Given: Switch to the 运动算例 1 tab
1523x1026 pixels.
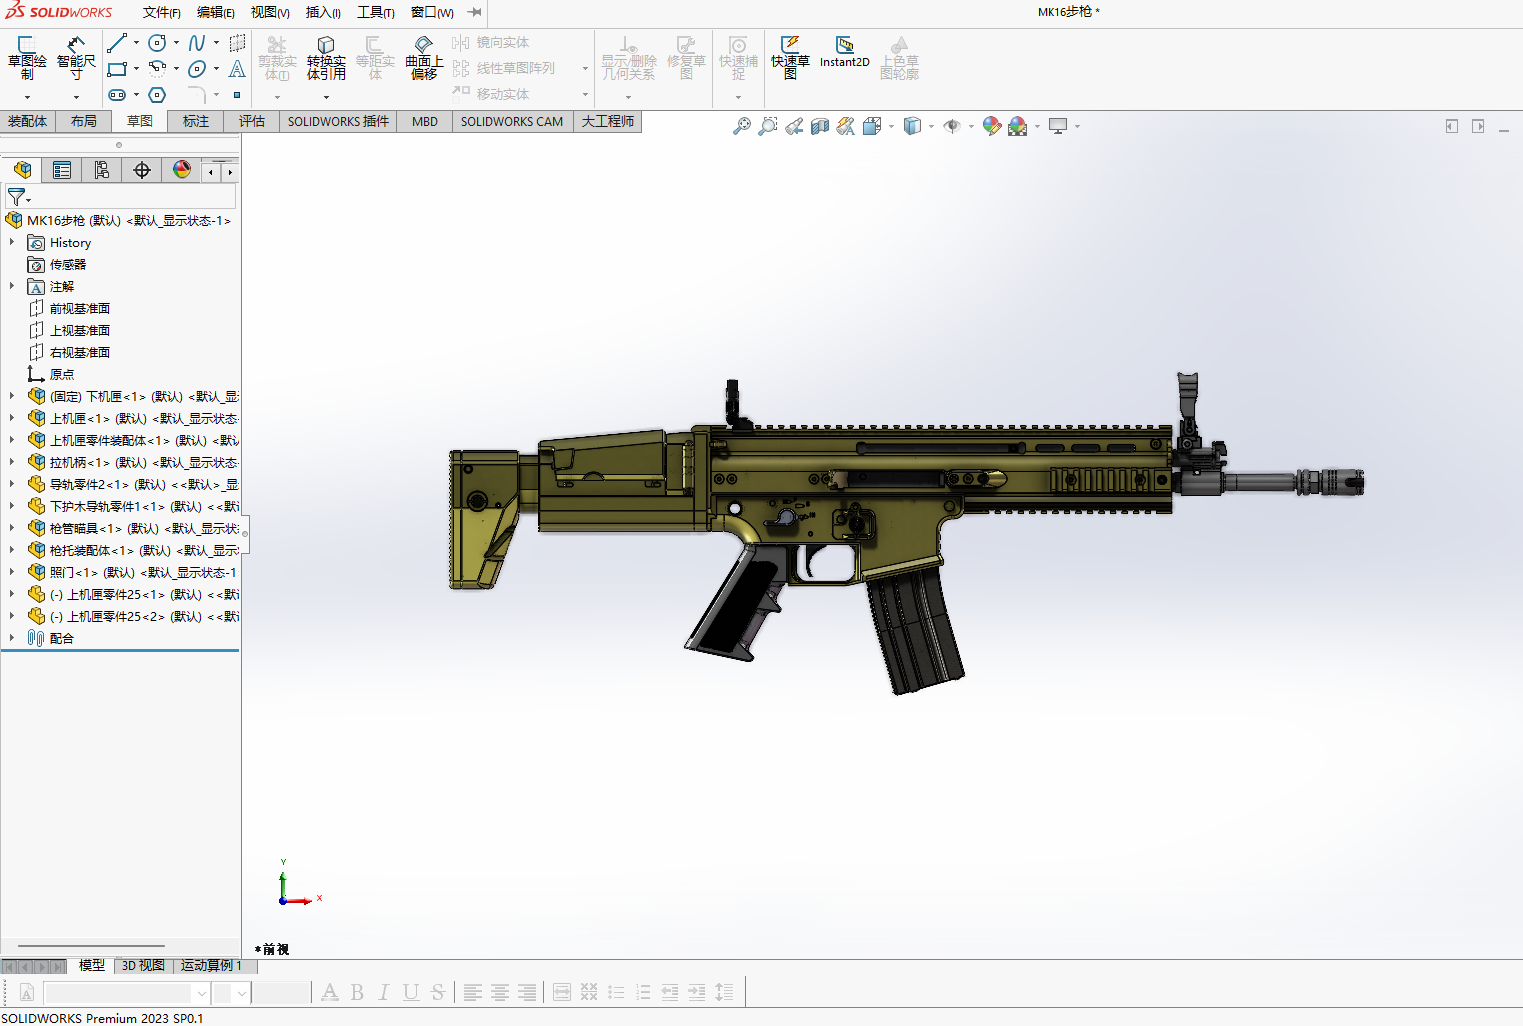Looking at the screenshot, I should pos(211,965).
